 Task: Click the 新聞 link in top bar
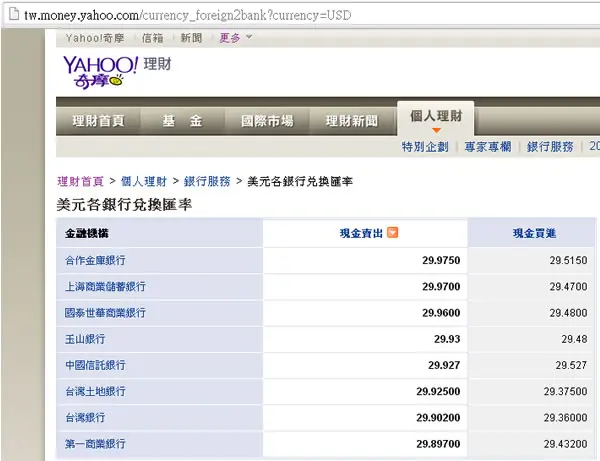(191, 38)
